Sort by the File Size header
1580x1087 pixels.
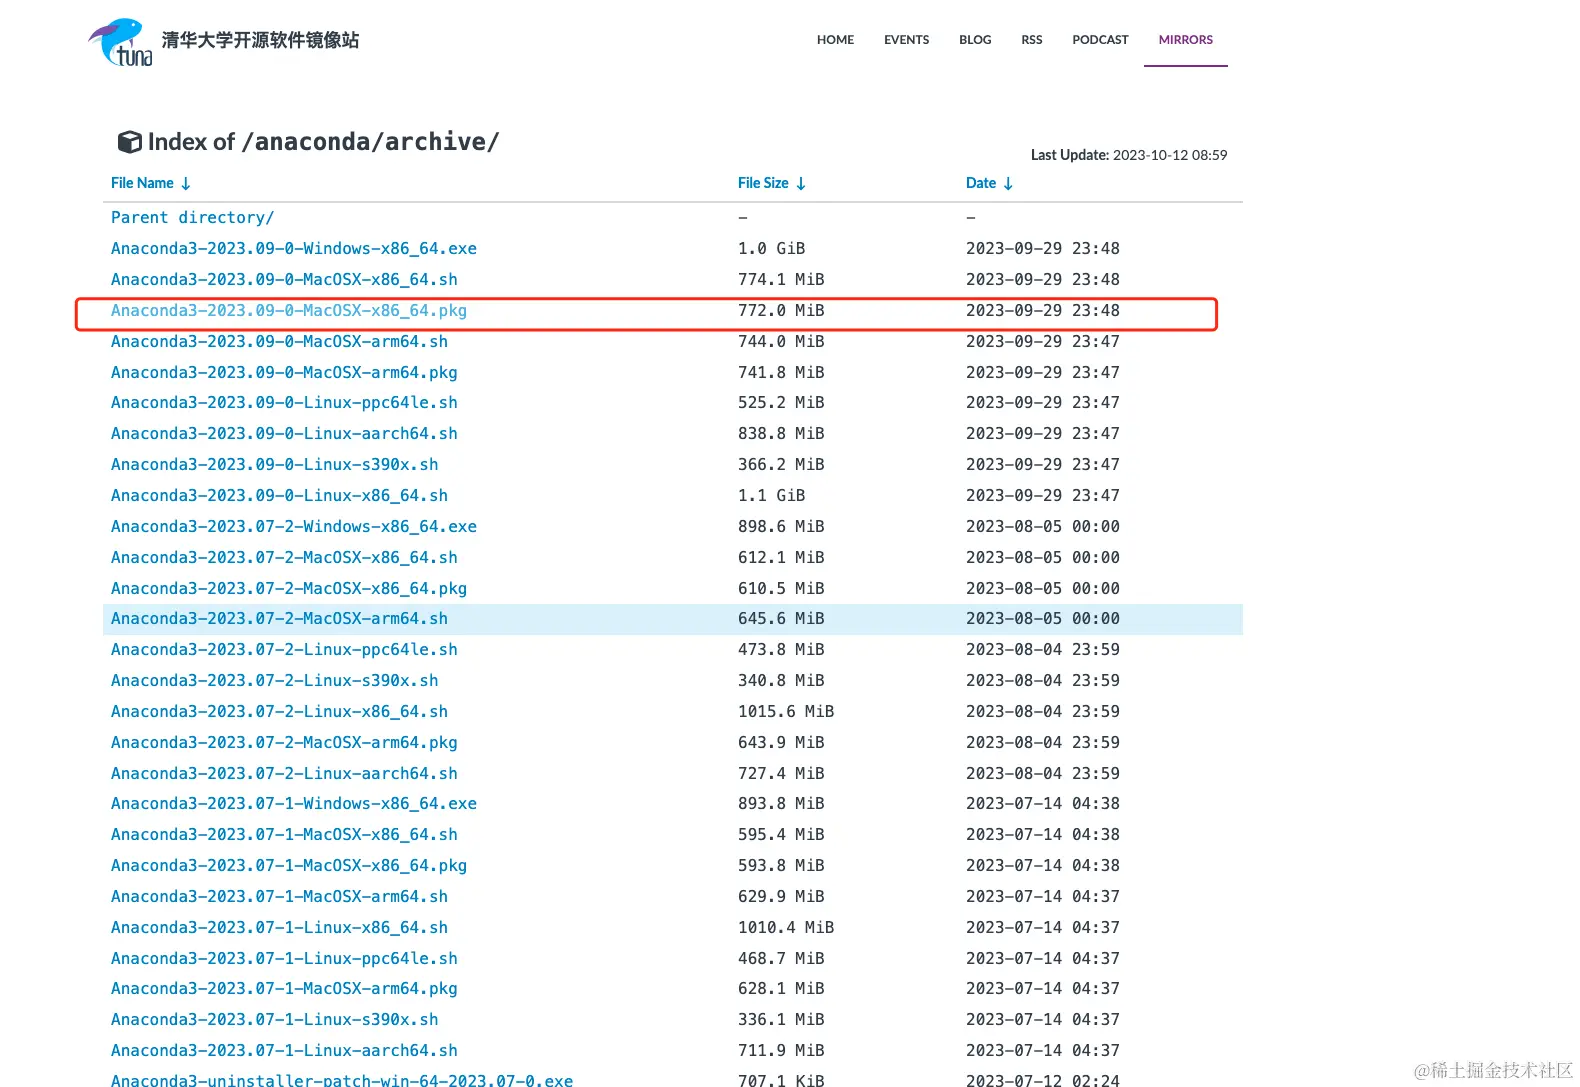pos(763,183)
